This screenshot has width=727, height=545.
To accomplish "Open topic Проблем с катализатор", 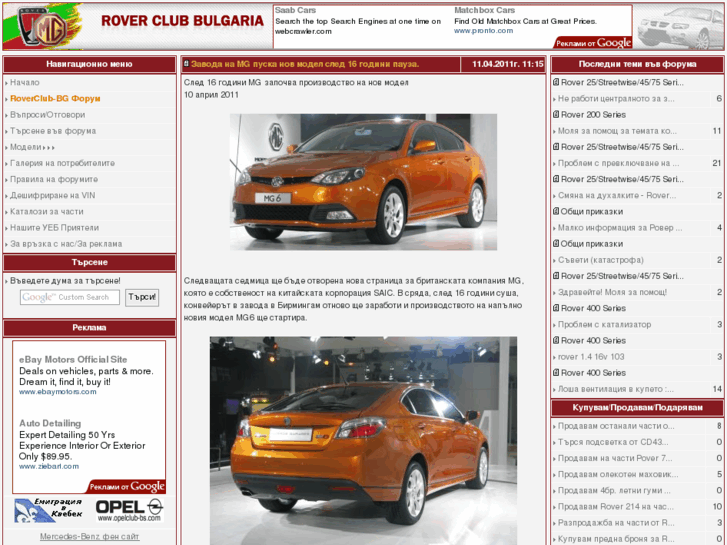I will (x=604, y=325).
